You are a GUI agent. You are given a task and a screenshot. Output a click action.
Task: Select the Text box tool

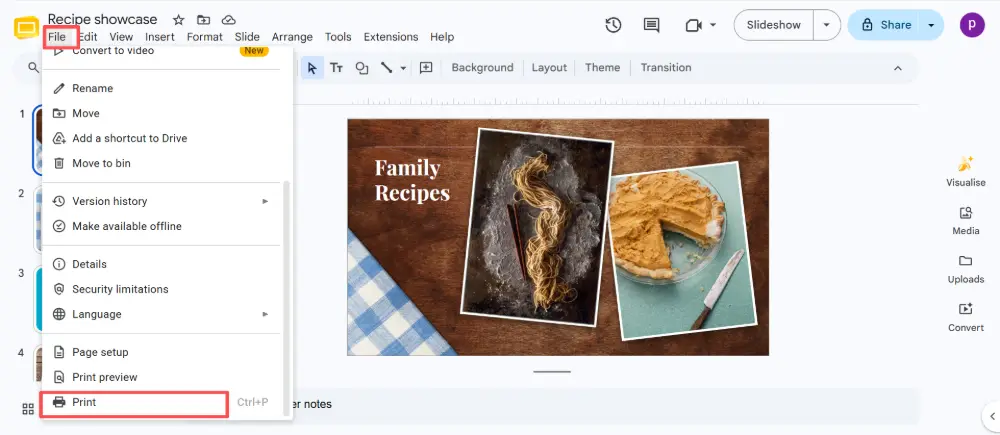tap(336, 68)
